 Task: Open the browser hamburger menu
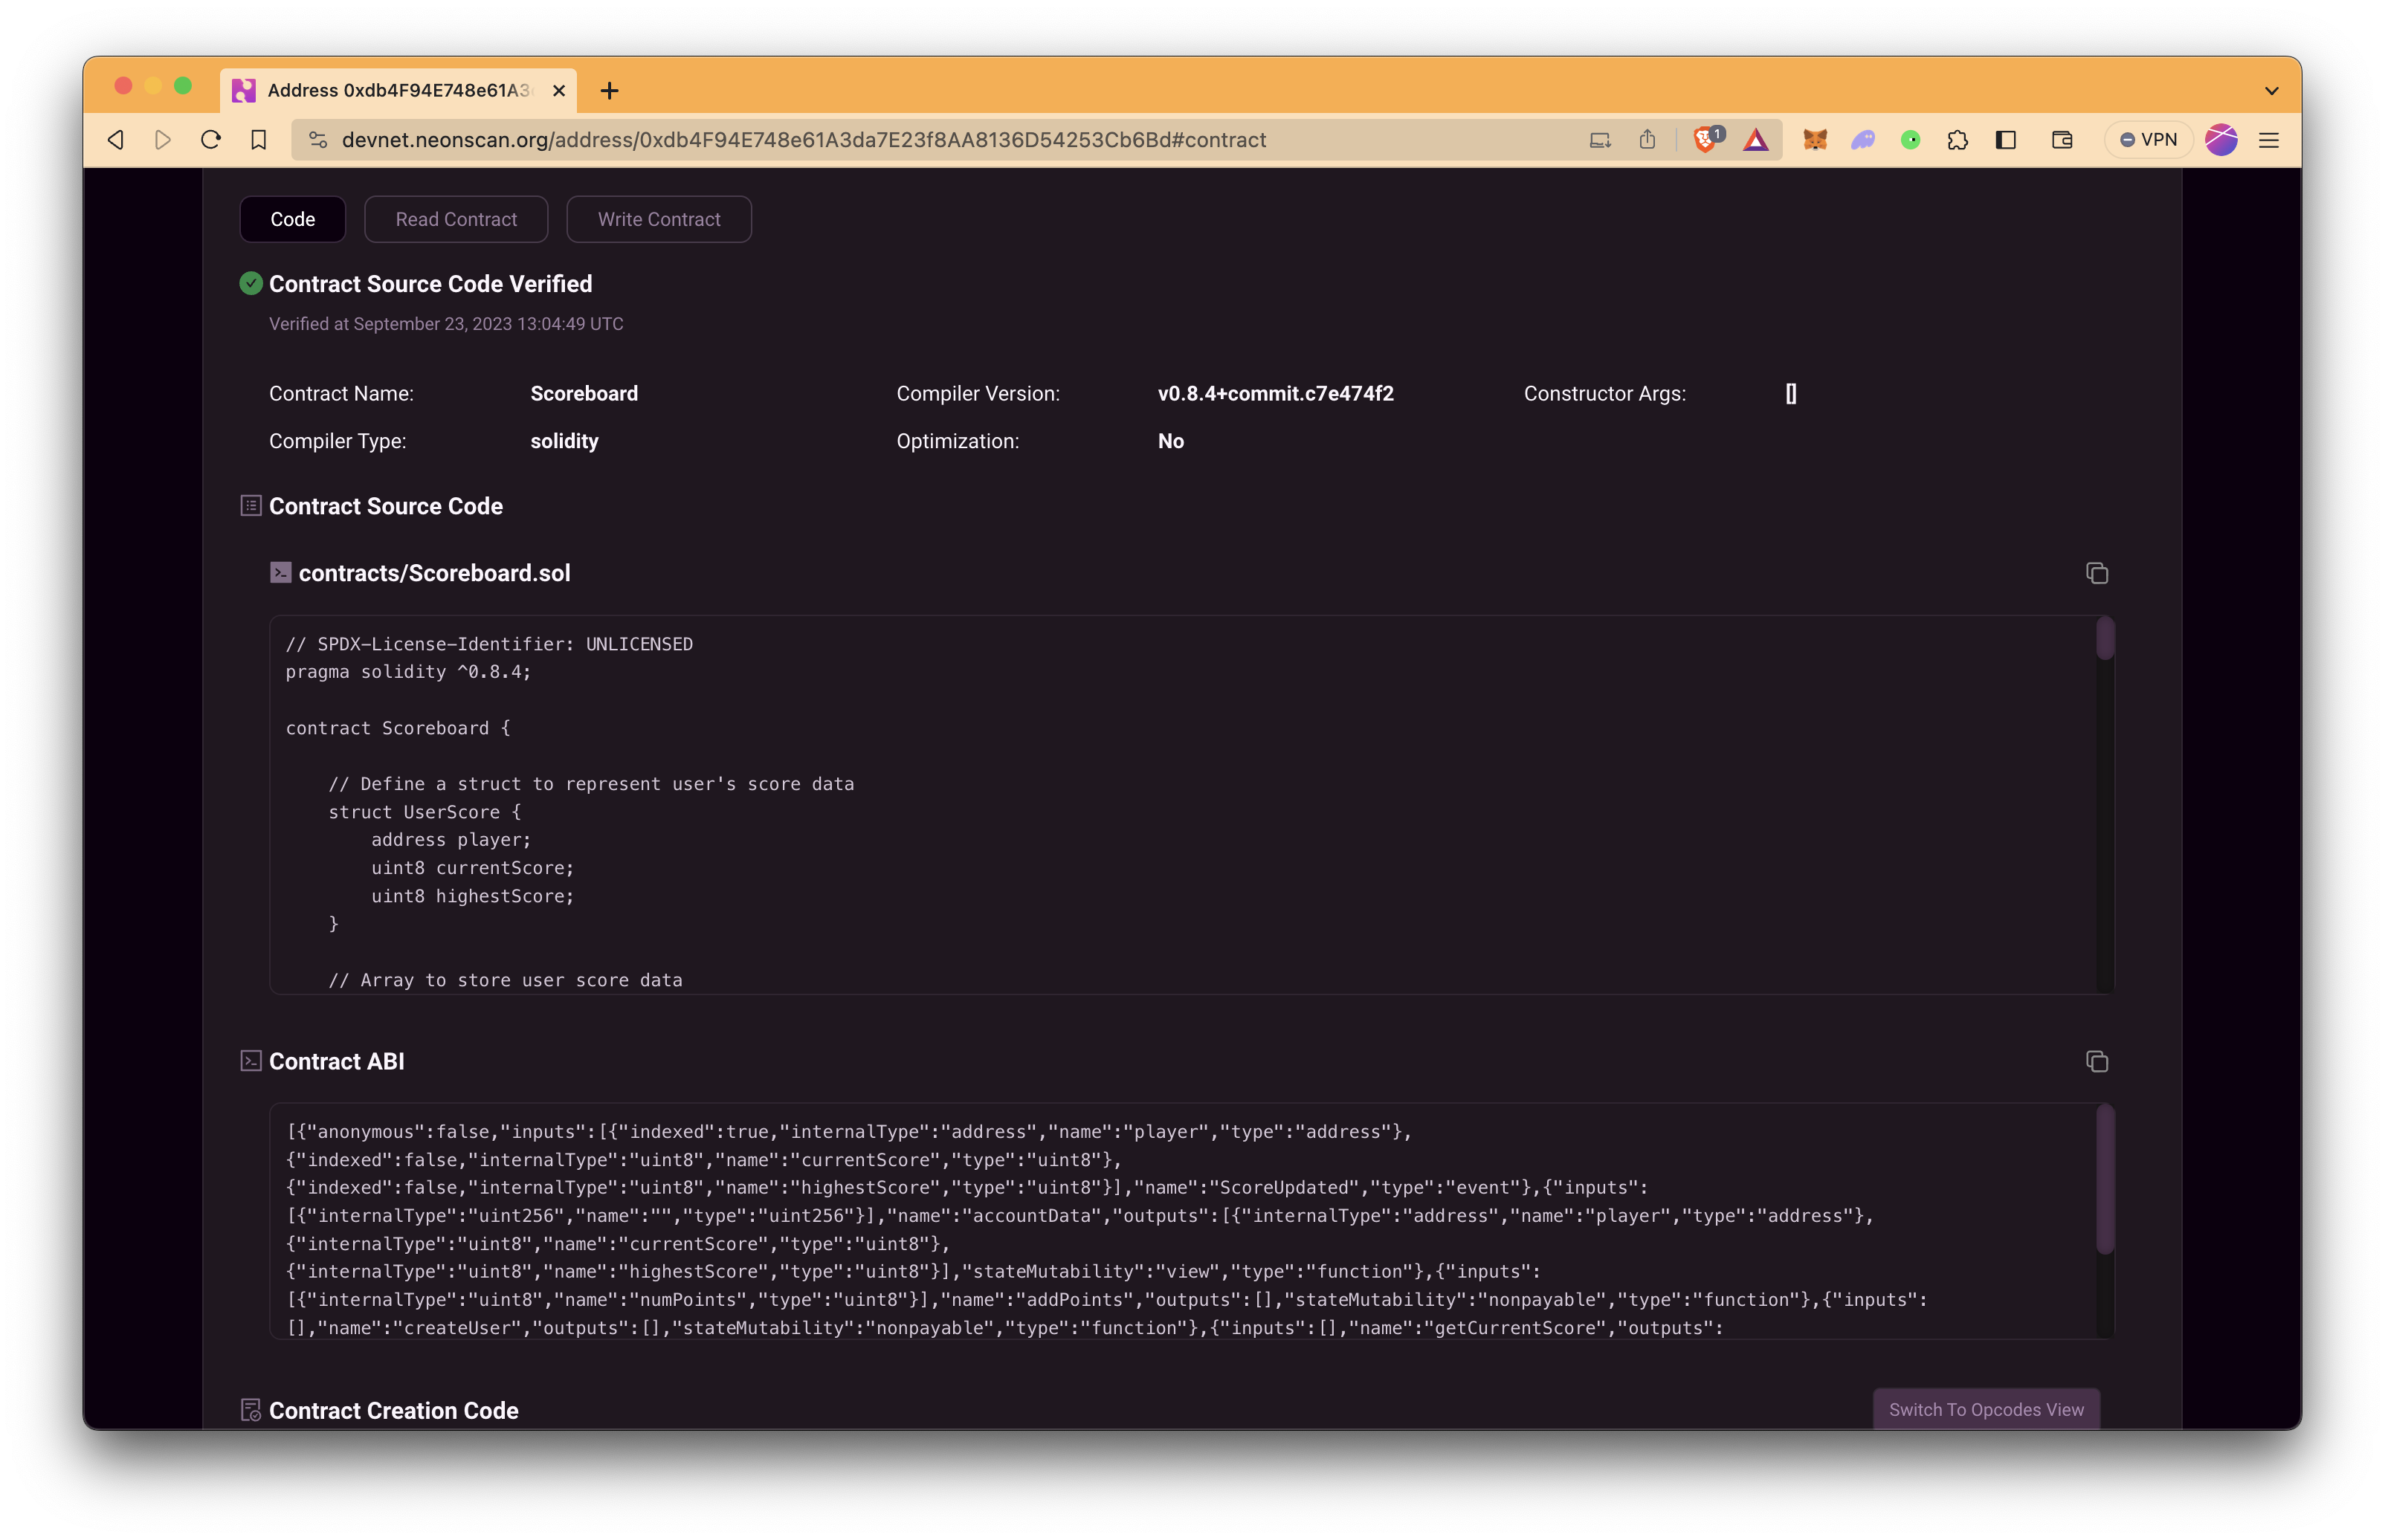2268,140
